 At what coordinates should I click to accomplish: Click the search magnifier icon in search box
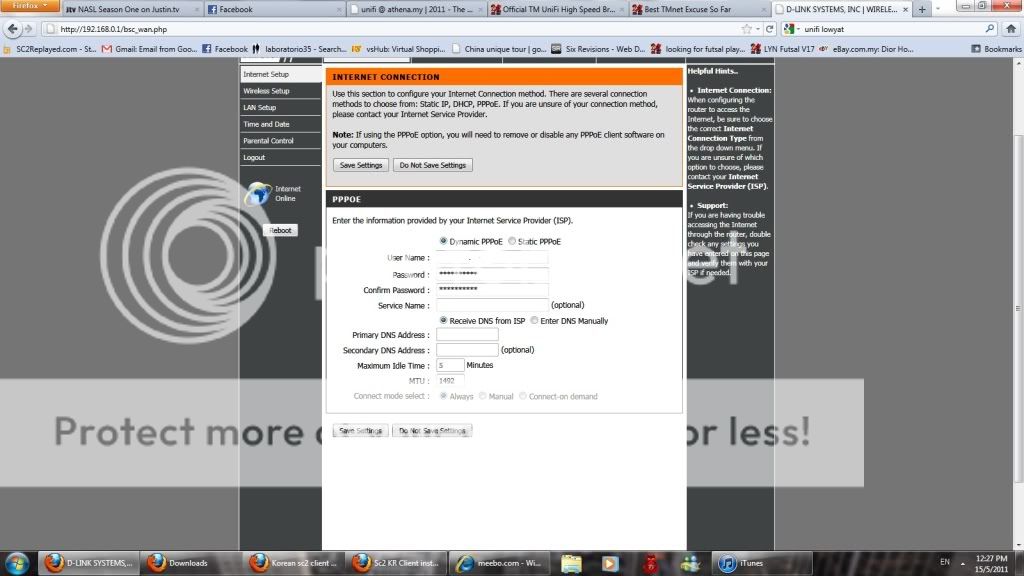click(990, 29)
